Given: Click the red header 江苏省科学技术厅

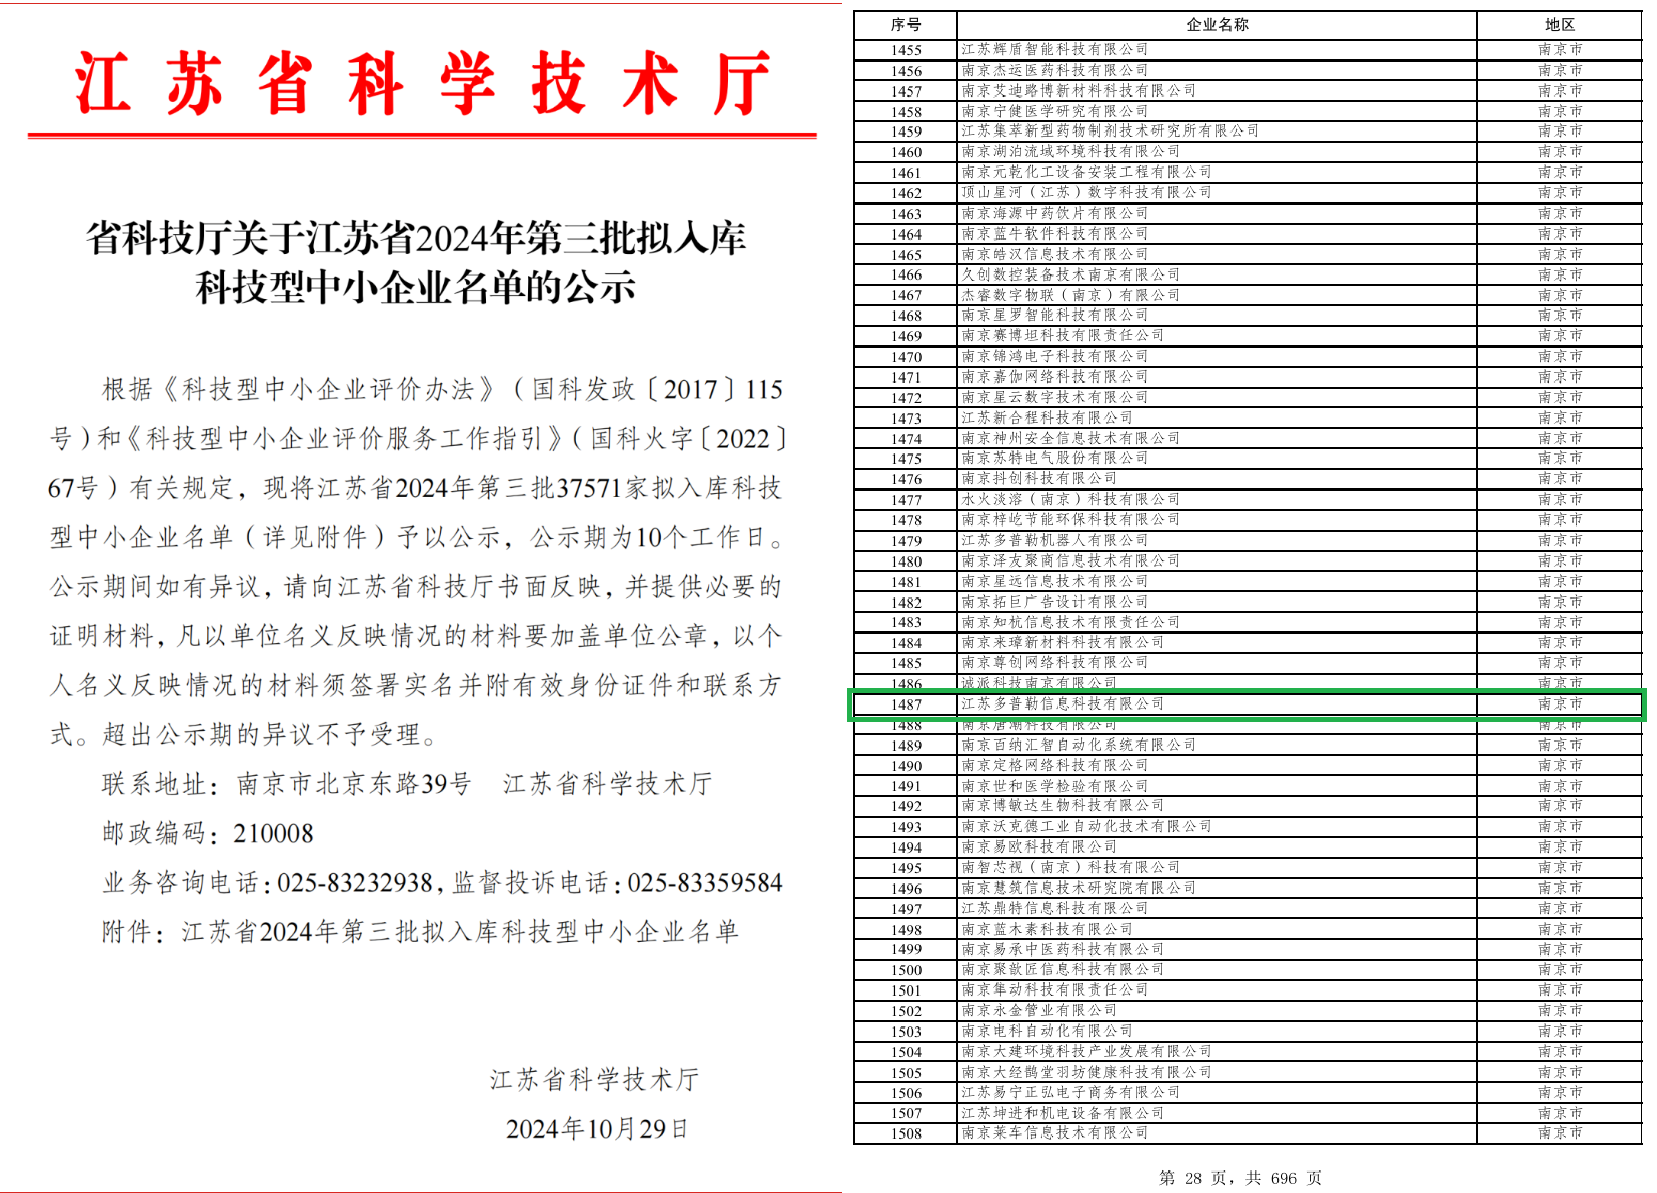Looking at the screenshot, I should pos(423,84).
